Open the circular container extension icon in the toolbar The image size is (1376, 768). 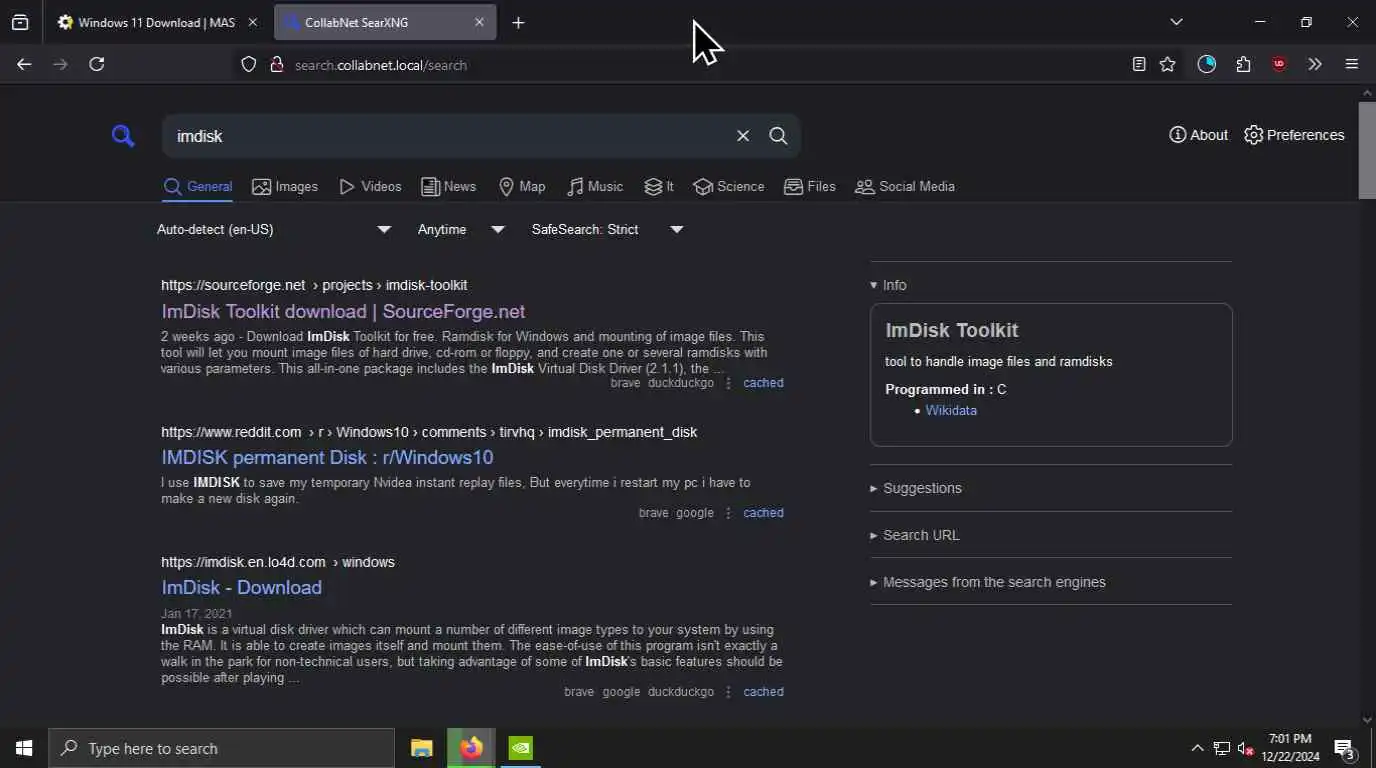(1207, 64)
